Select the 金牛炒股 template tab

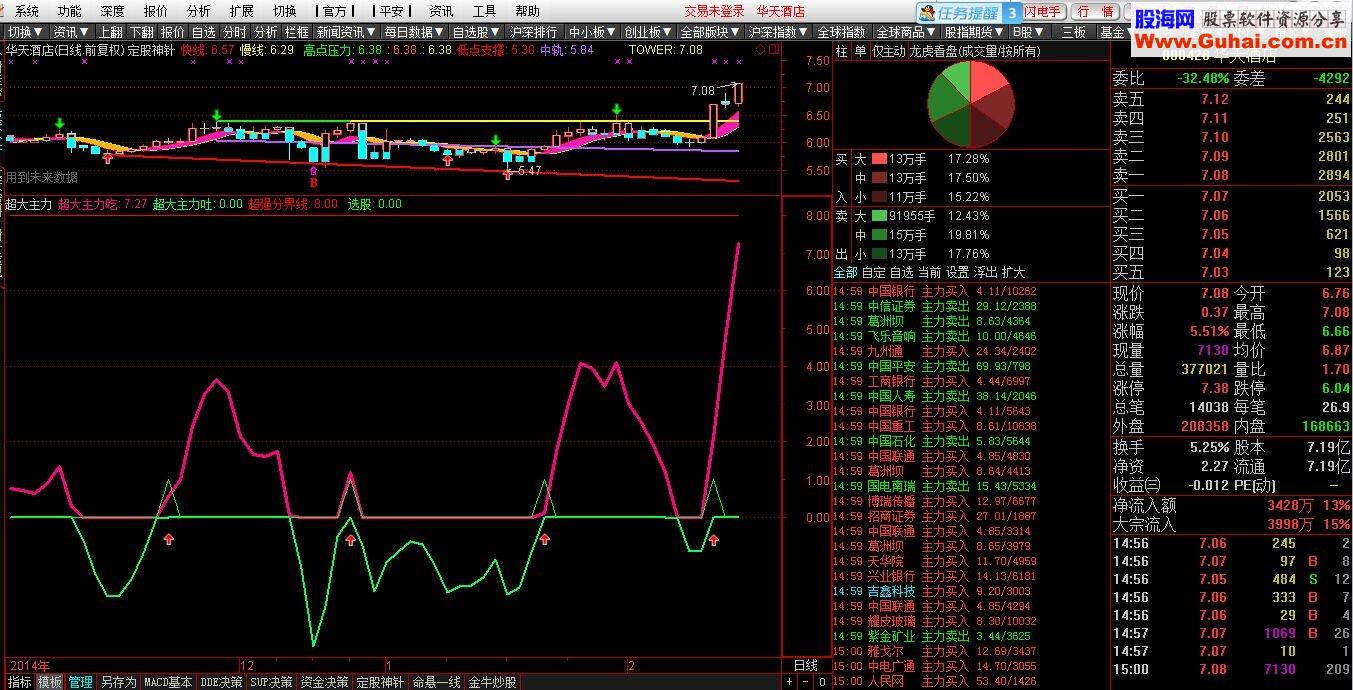[492, 682]
